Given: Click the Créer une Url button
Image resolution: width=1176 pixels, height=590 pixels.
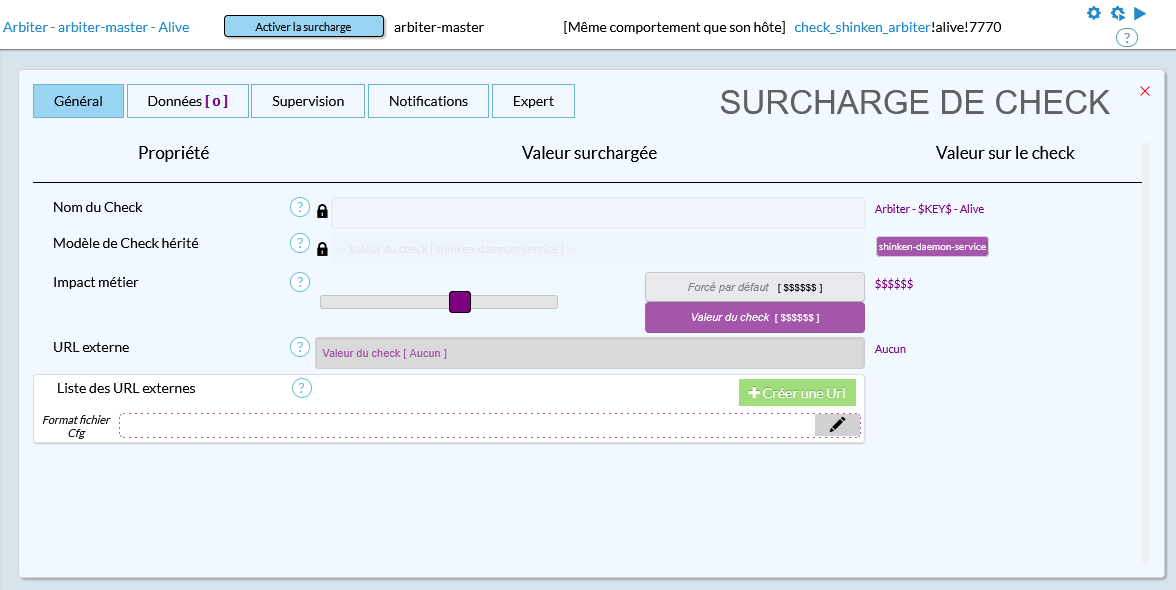Looking at the screenshot, I should [x=797, y=393].
